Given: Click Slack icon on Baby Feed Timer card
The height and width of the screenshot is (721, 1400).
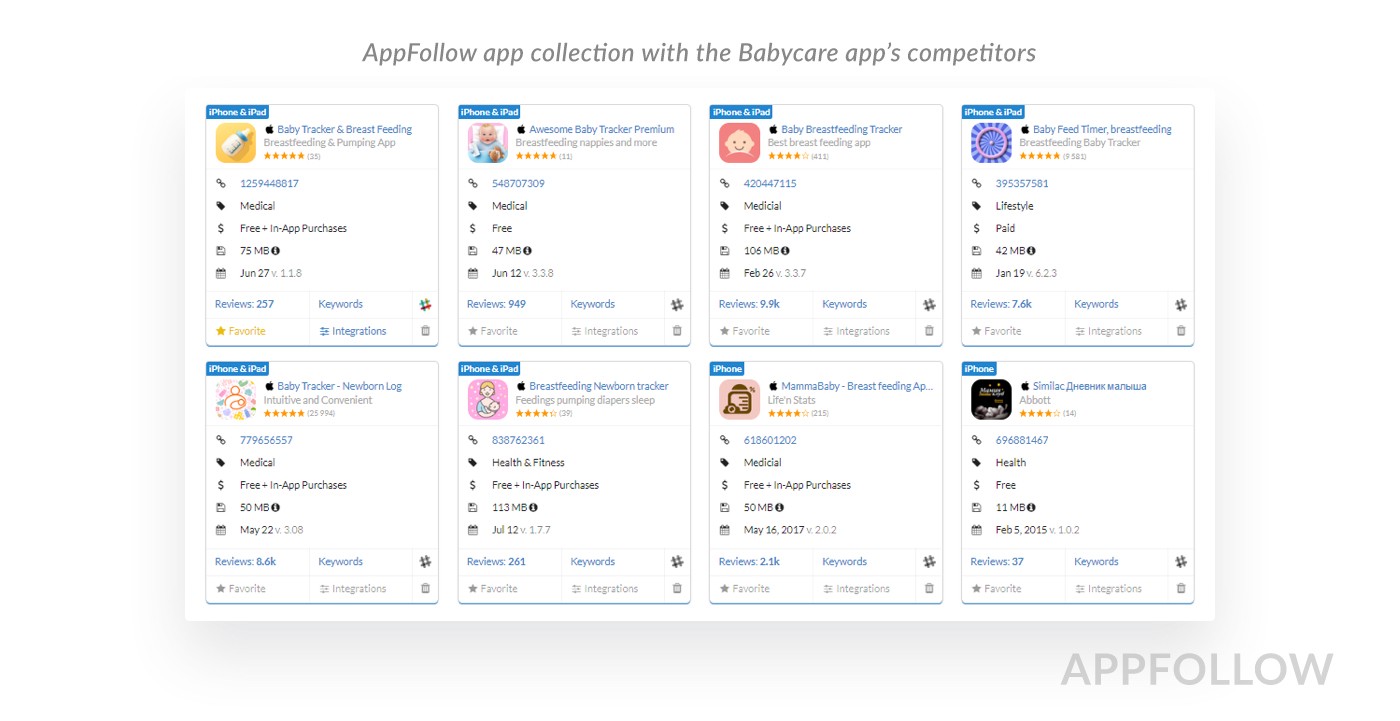Looking at the screenshot, I should pyautogui.click(x=1181, y=304).
